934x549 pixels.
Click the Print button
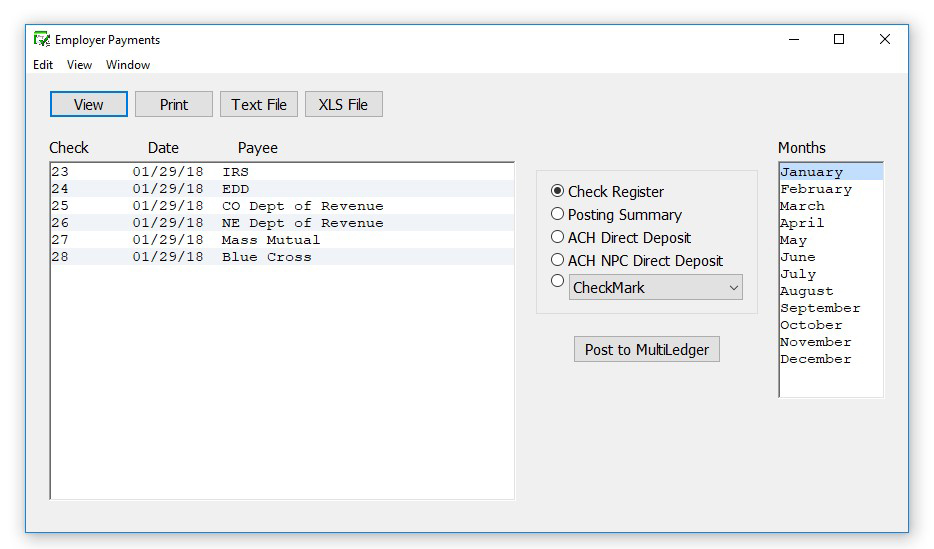174,104
